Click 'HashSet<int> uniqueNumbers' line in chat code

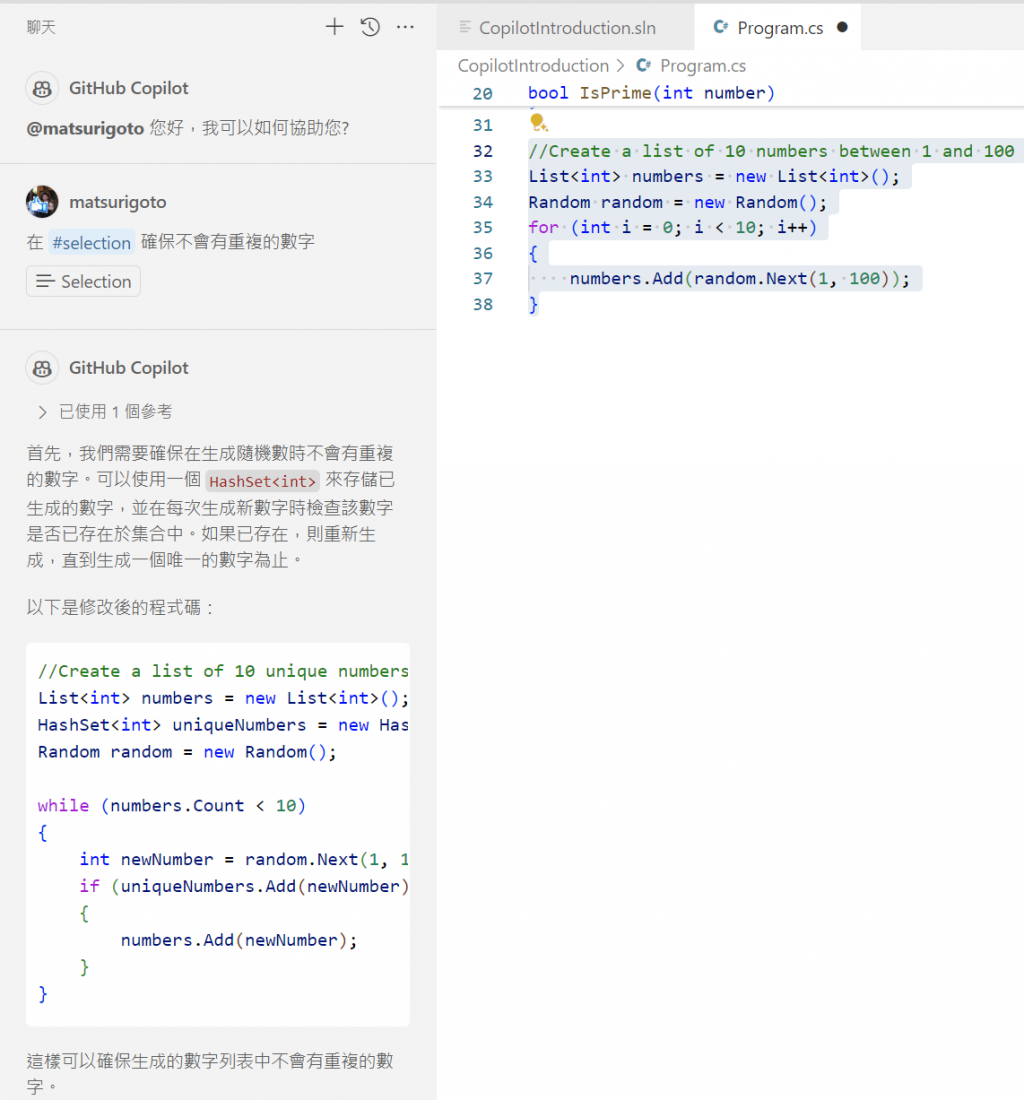pos(223,725)
